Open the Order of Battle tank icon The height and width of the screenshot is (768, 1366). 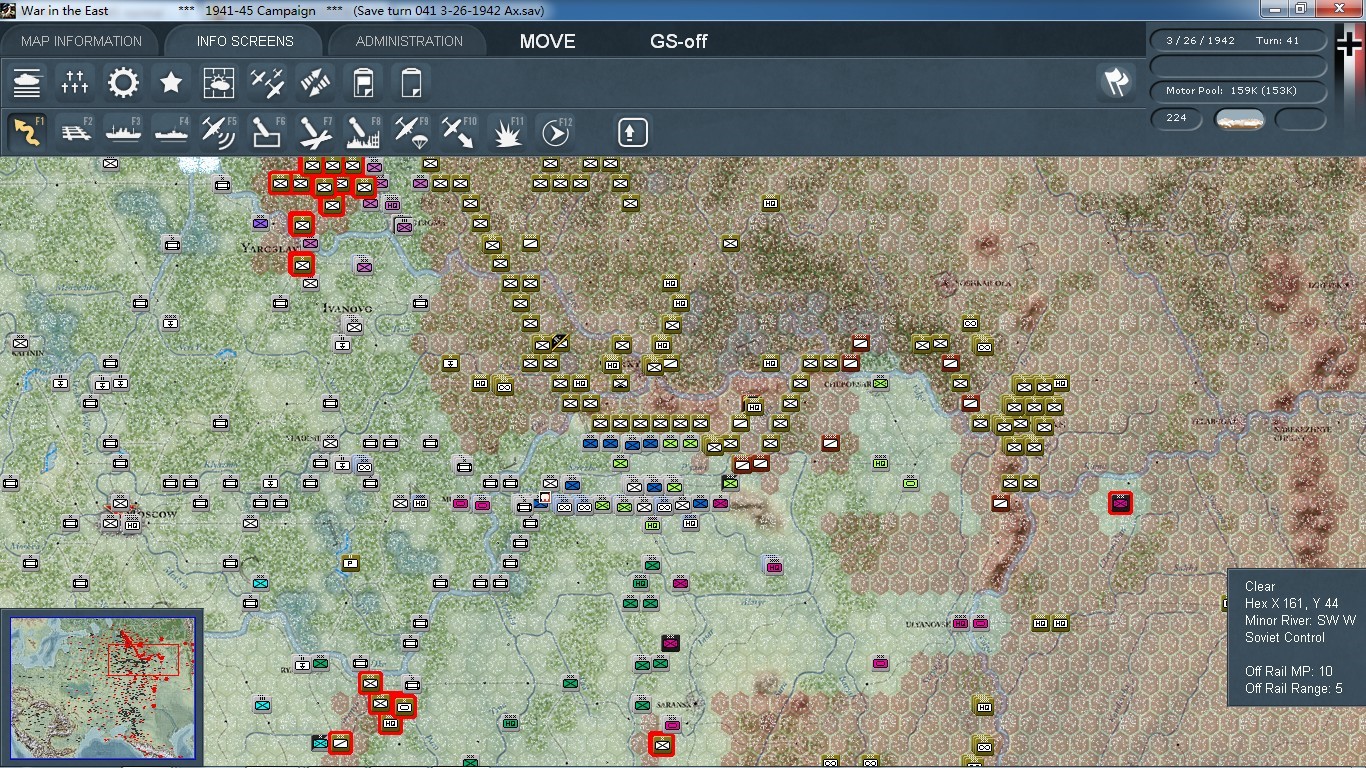(x=27, y=82)
